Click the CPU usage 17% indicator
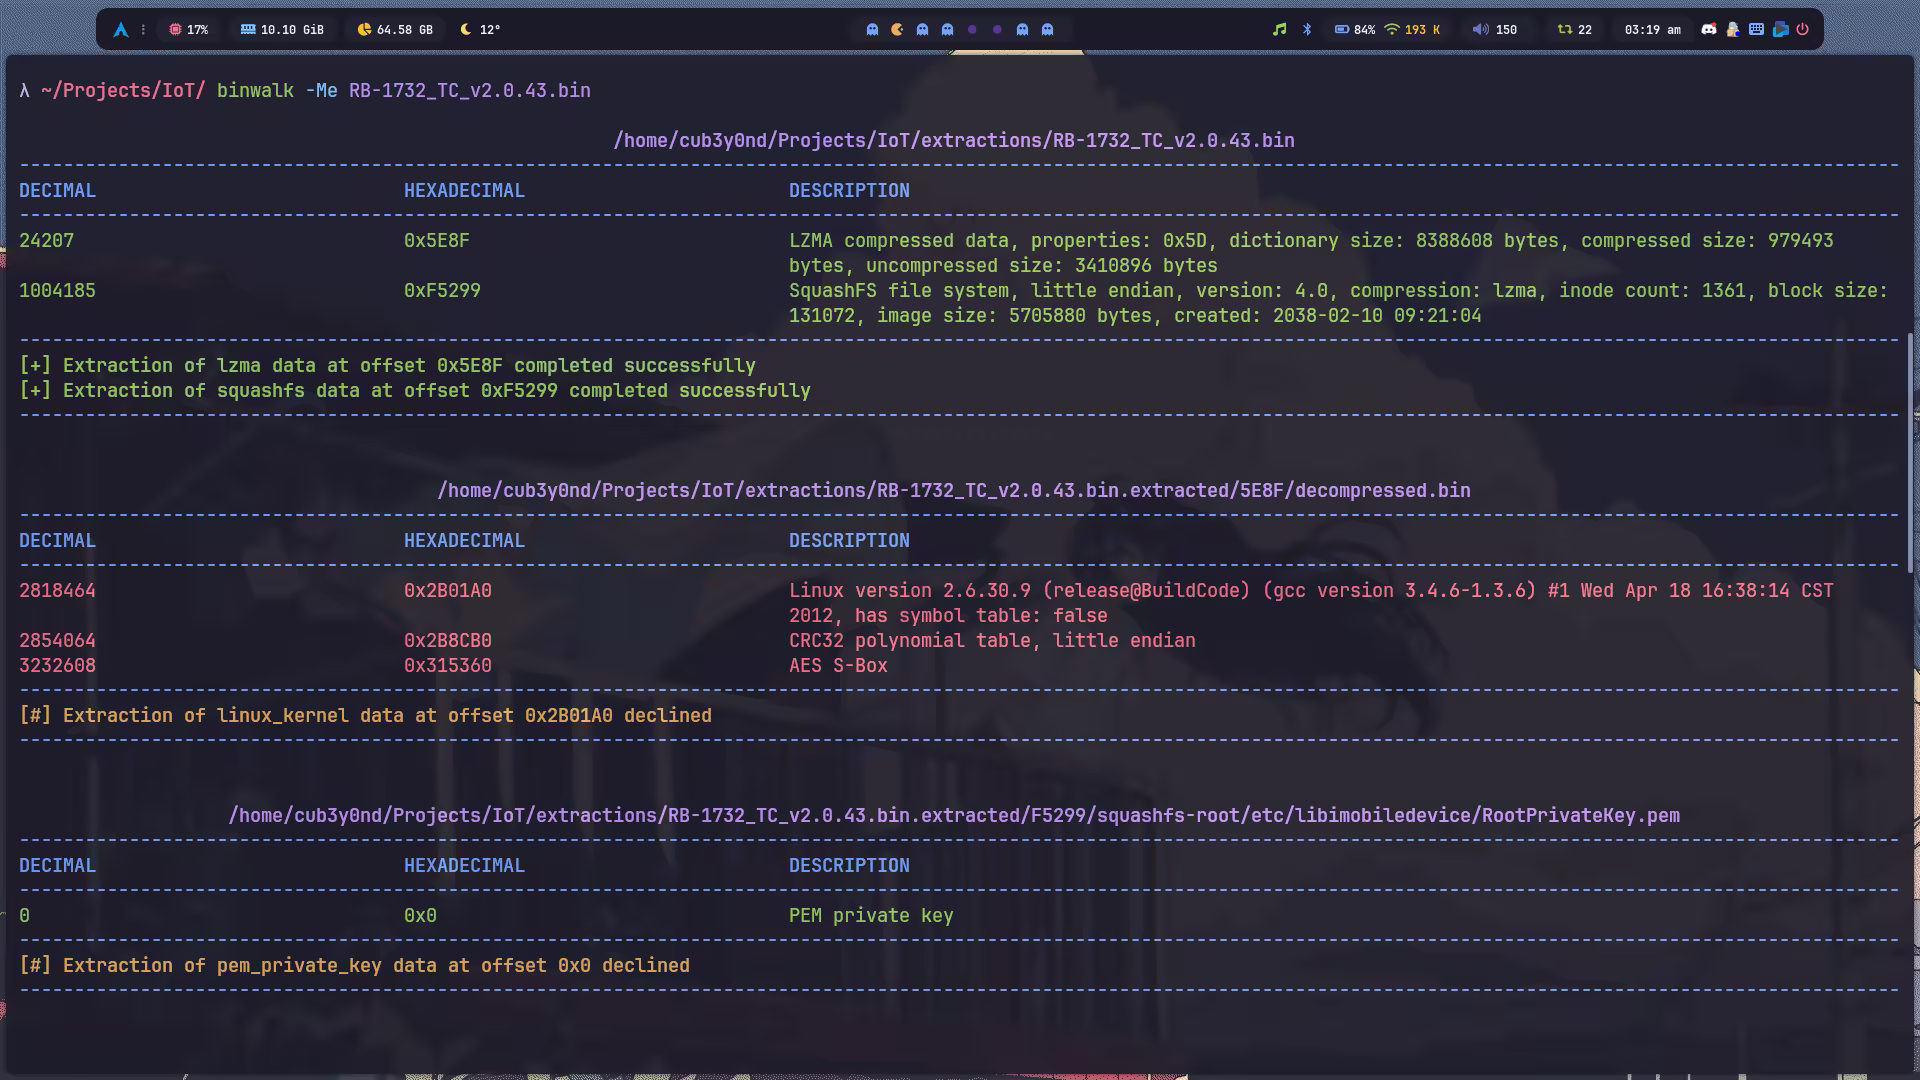 pos(188,30)
